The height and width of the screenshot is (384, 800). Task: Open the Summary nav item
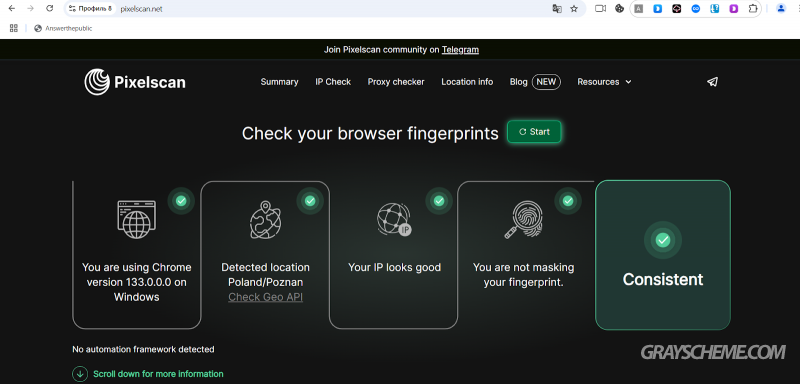(x=279, y=82)
